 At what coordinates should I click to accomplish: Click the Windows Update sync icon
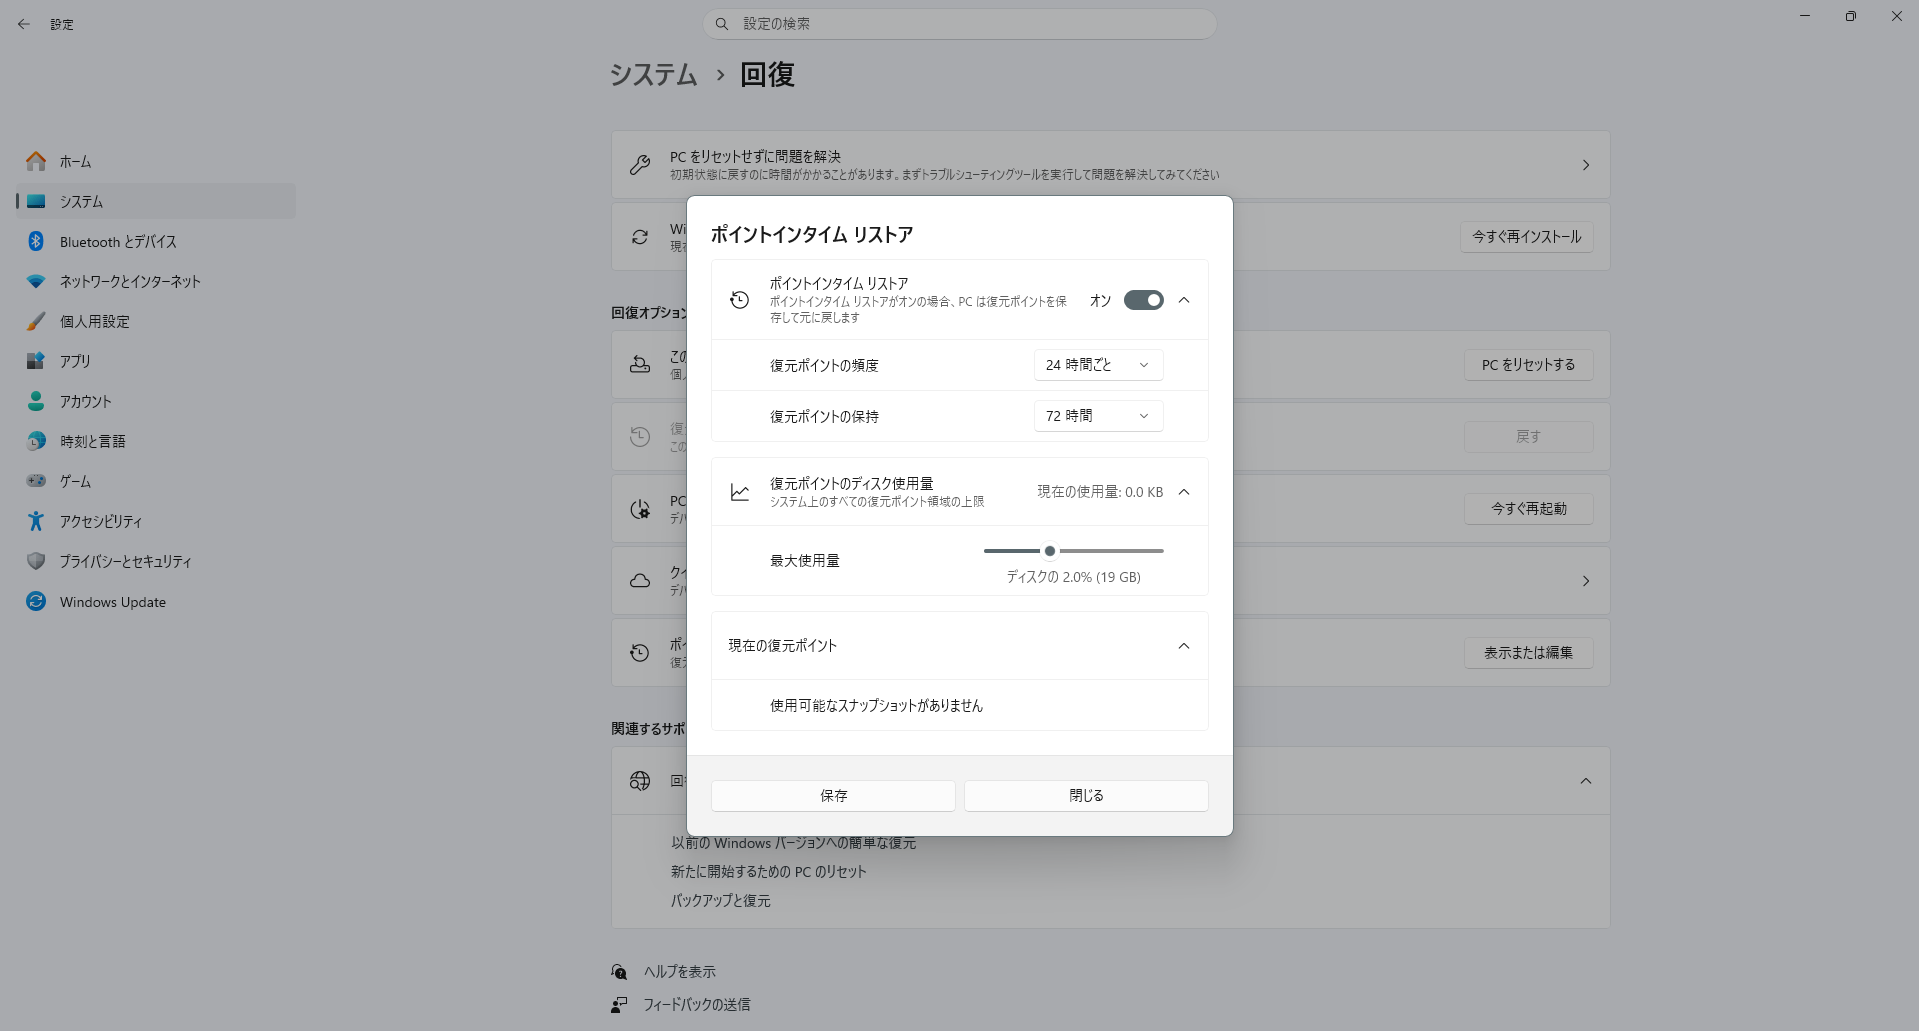(x=36, y=601)
